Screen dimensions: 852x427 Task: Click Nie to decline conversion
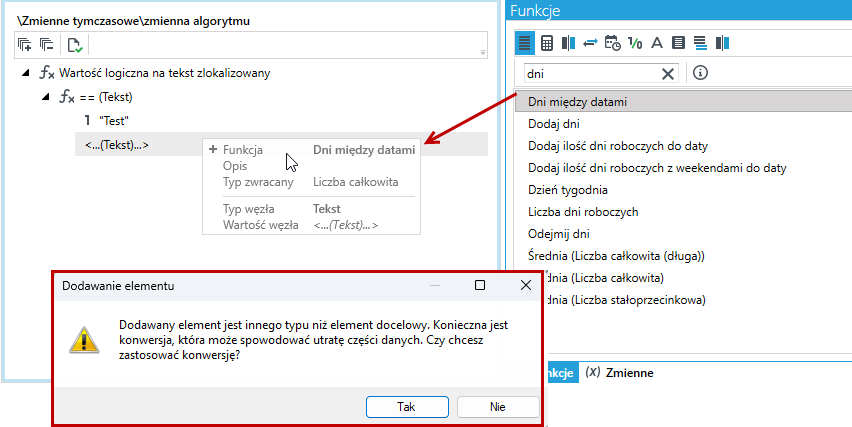pos(498,407)
